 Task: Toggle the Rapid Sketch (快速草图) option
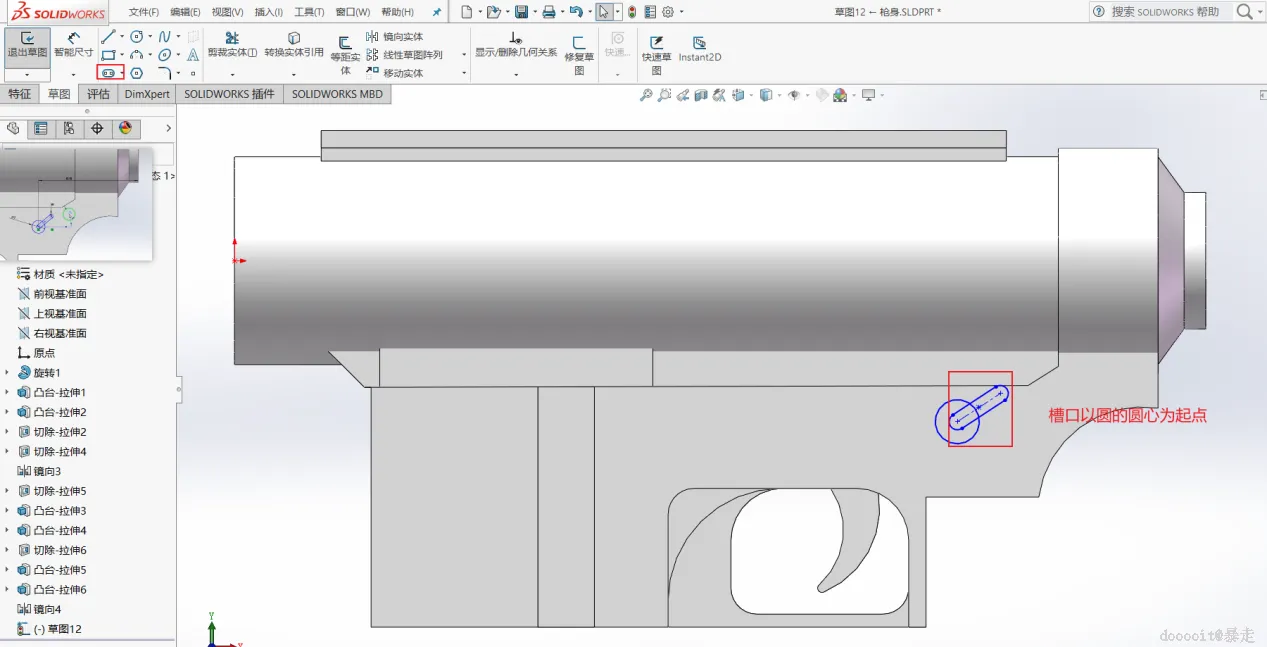(656, 50)
